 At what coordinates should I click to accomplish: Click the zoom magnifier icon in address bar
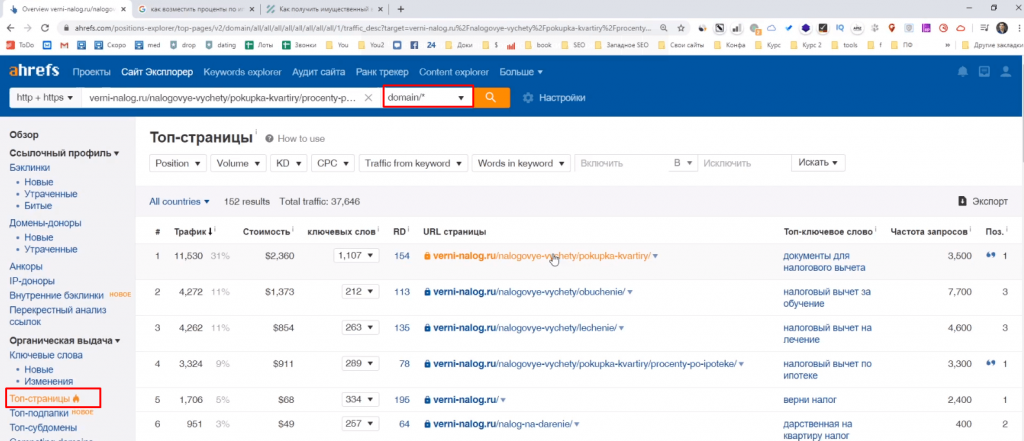tap(664, 28)
